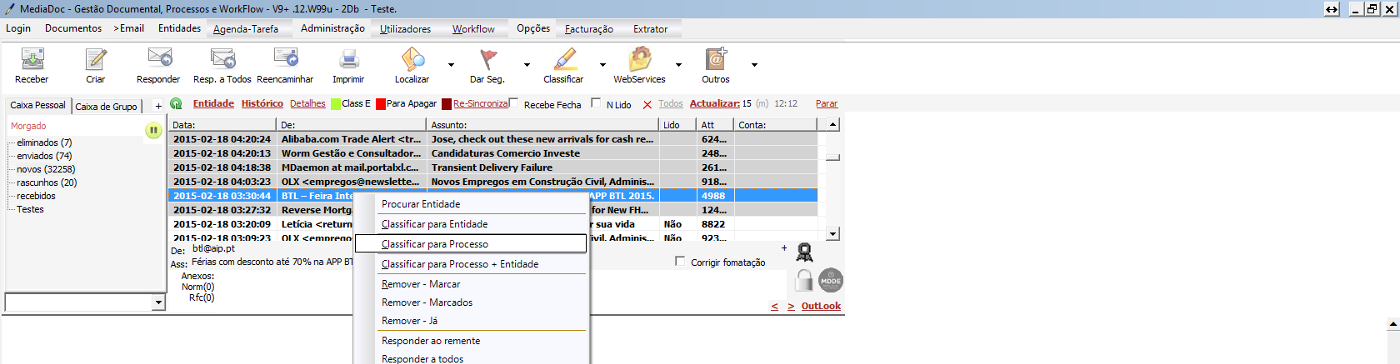The height and width of the screenshot is (364, 1400).
Task: Open the Localizar dropdown arrow
Action: pos(451,64)
